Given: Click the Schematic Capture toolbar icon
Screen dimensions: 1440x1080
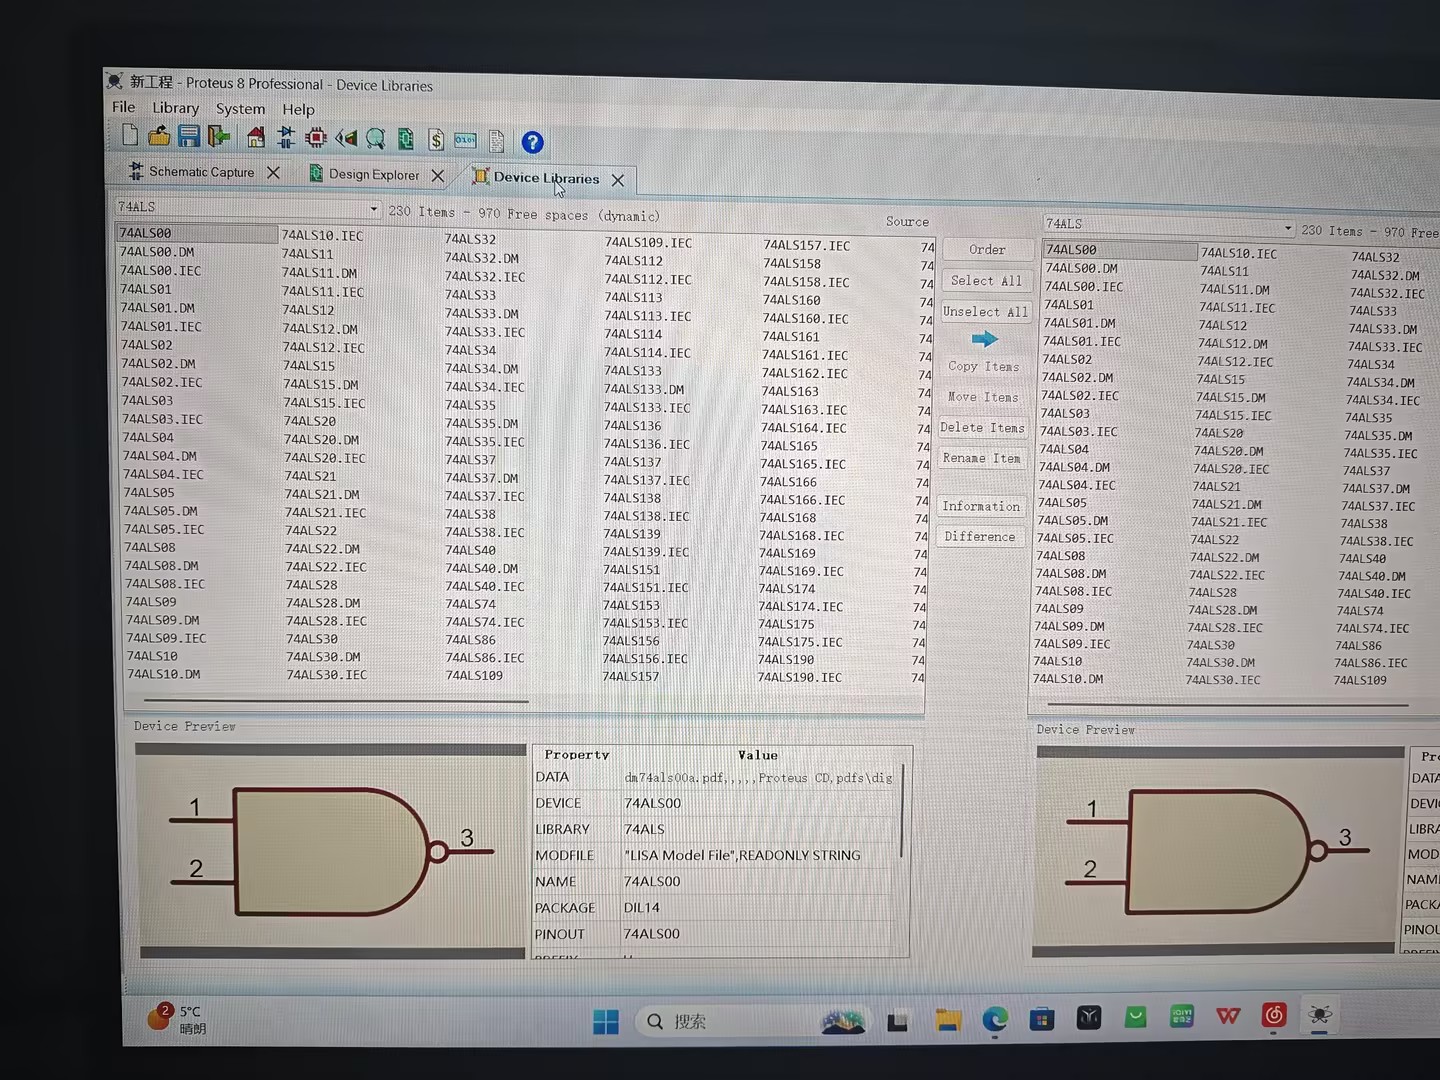Looking at the screenshot, I should coord(286,138).
